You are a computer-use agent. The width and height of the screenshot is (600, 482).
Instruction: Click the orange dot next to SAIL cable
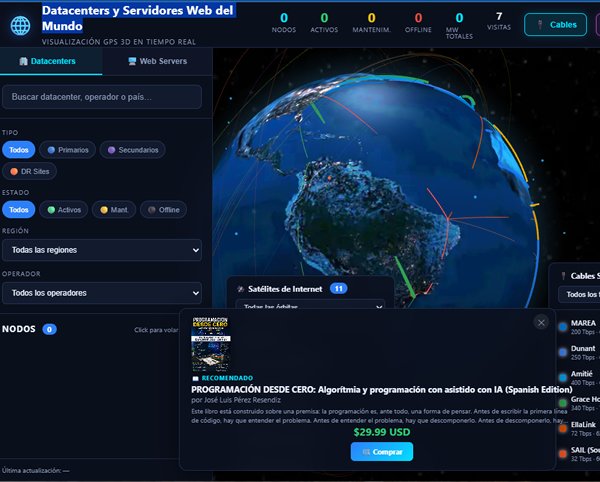[x=563, y=454]
